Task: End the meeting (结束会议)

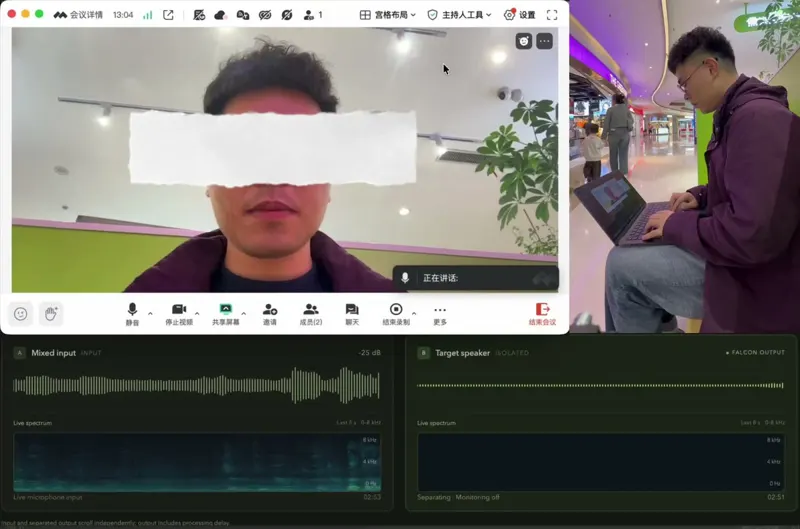Action: click(x=542, y=314)
